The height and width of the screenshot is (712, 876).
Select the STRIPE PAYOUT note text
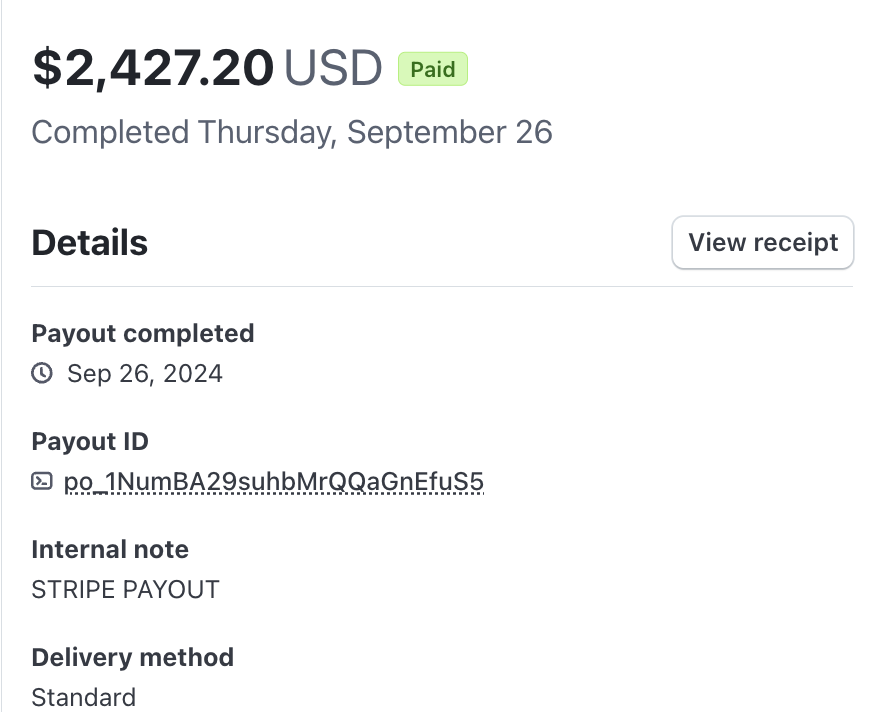125,589
